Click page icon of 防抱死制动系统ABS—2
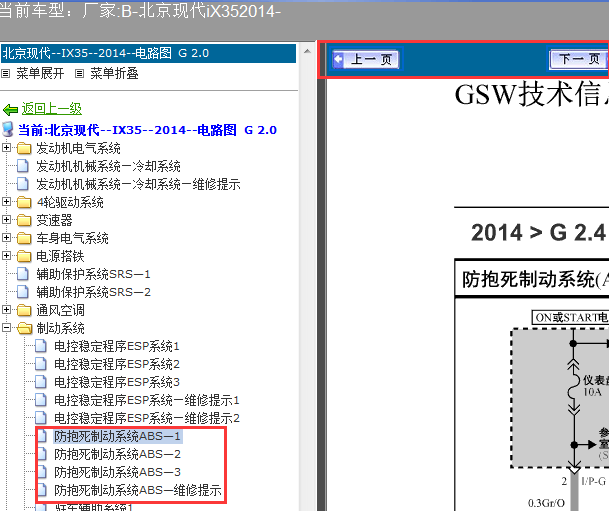The height and width of the screenshot is (511, 609). (42, 454)
